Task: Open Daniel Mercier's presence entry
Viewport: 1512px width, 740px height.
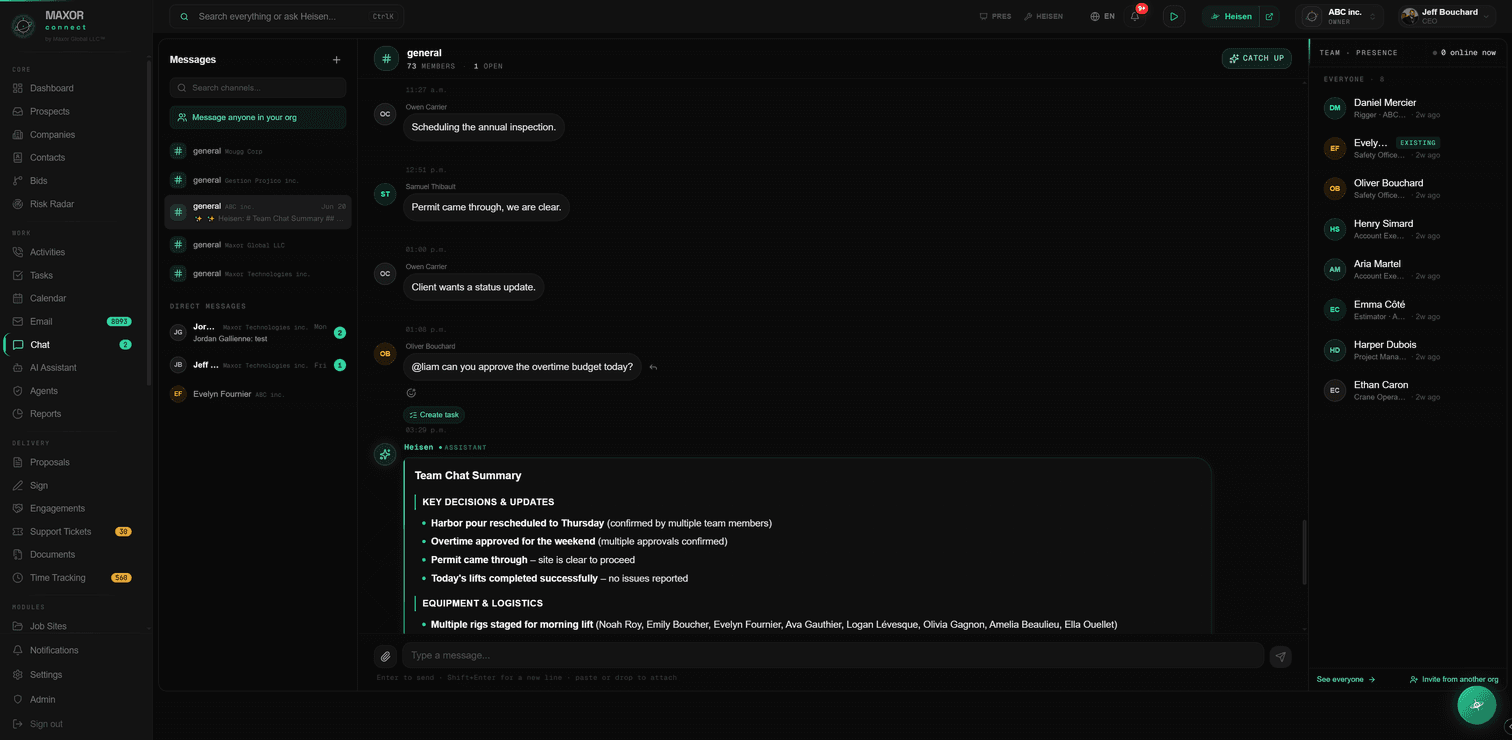Action: click(x=1409, y=108)
